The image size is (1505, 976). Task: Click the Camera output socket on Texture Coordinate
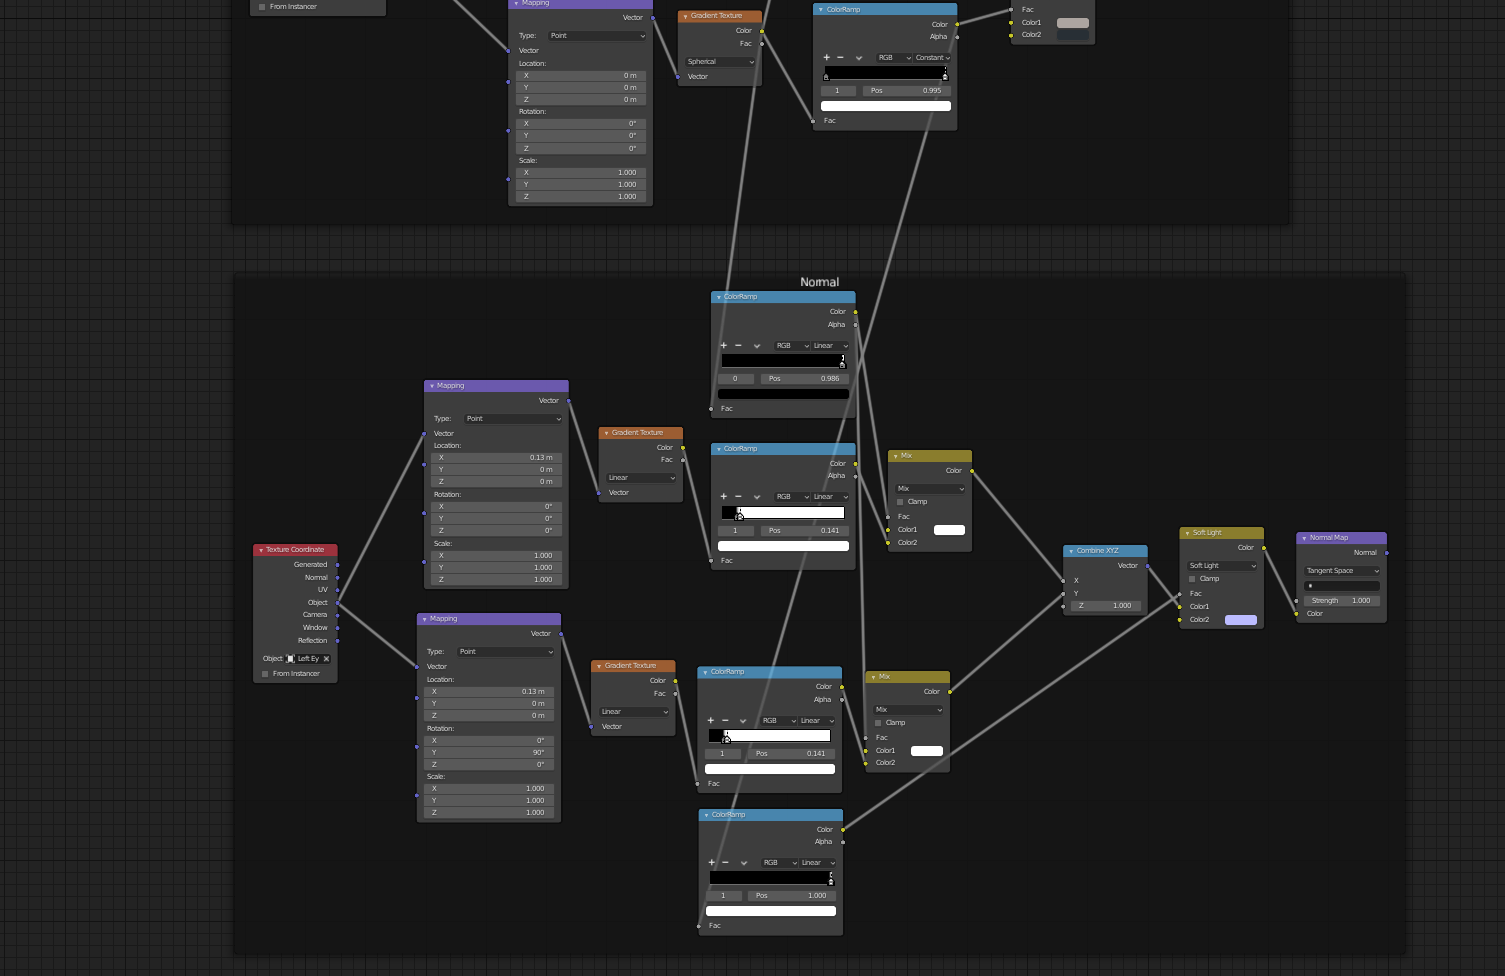pos(338,615)
